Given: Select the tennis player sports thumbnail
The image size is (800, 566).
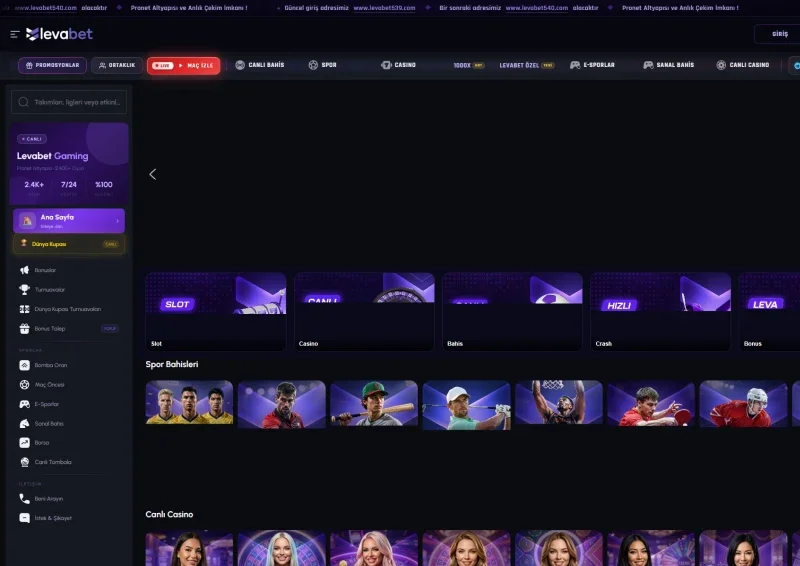Looking at the screenshot, I should tap(282, 404).
